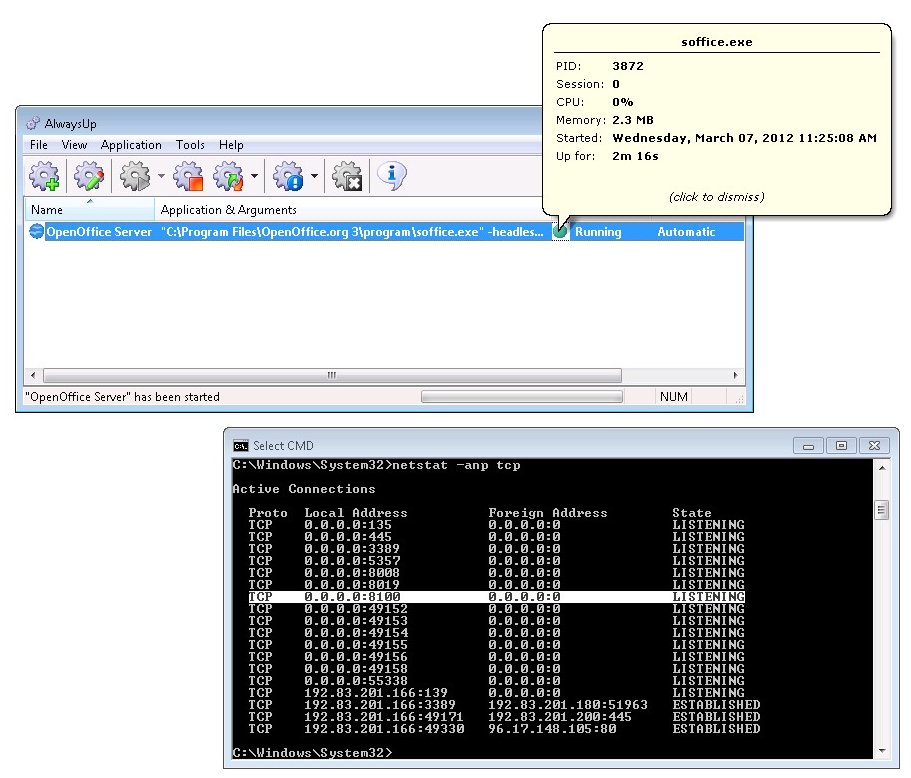Click the CMD scrollbar down arrow
This screenshot has height=778, width=911.
[882, 751]
